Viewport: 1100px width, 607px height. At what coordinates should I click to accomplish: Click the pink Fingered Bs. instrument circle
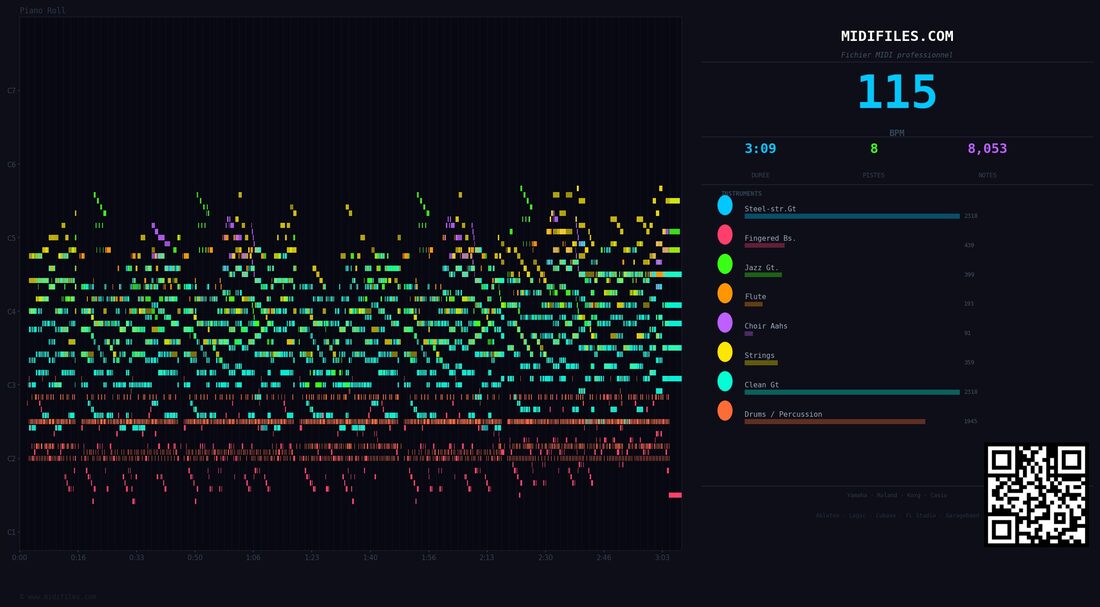725,234
